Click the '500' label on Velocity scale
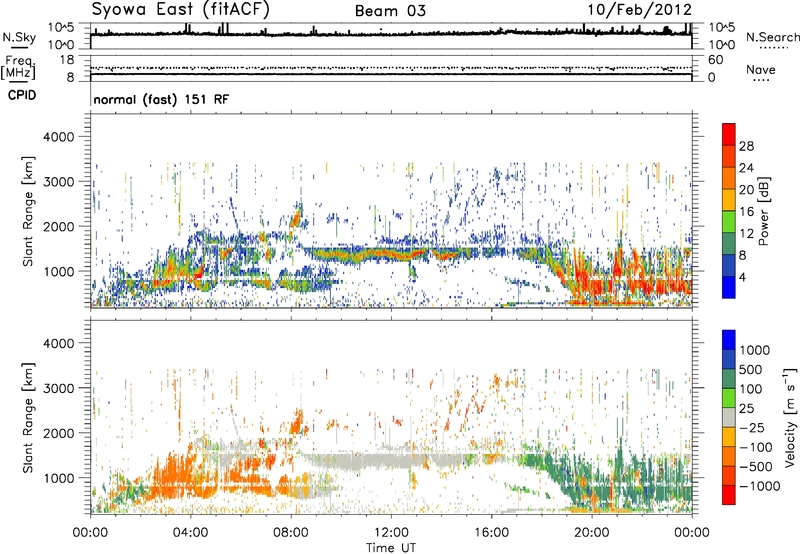The image size is (800, 554). (x=749, y=369)
